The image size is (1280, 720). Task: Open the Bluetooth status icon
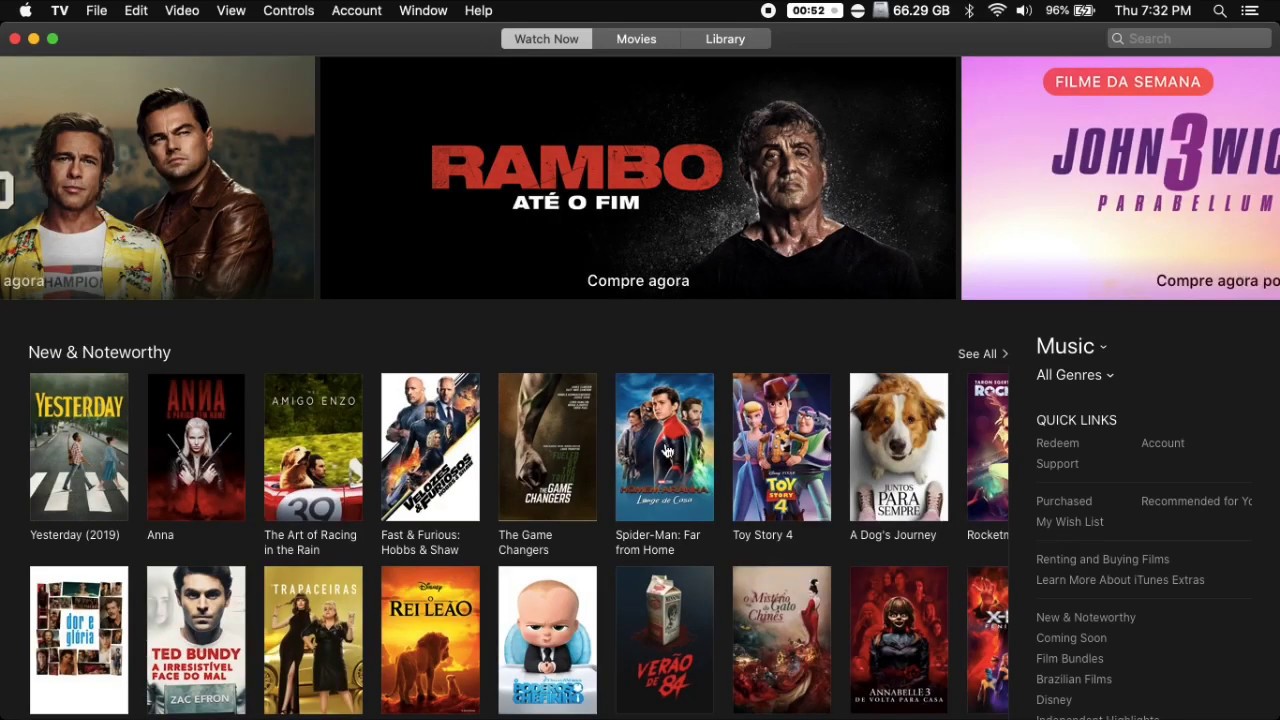tap(969, 11)
